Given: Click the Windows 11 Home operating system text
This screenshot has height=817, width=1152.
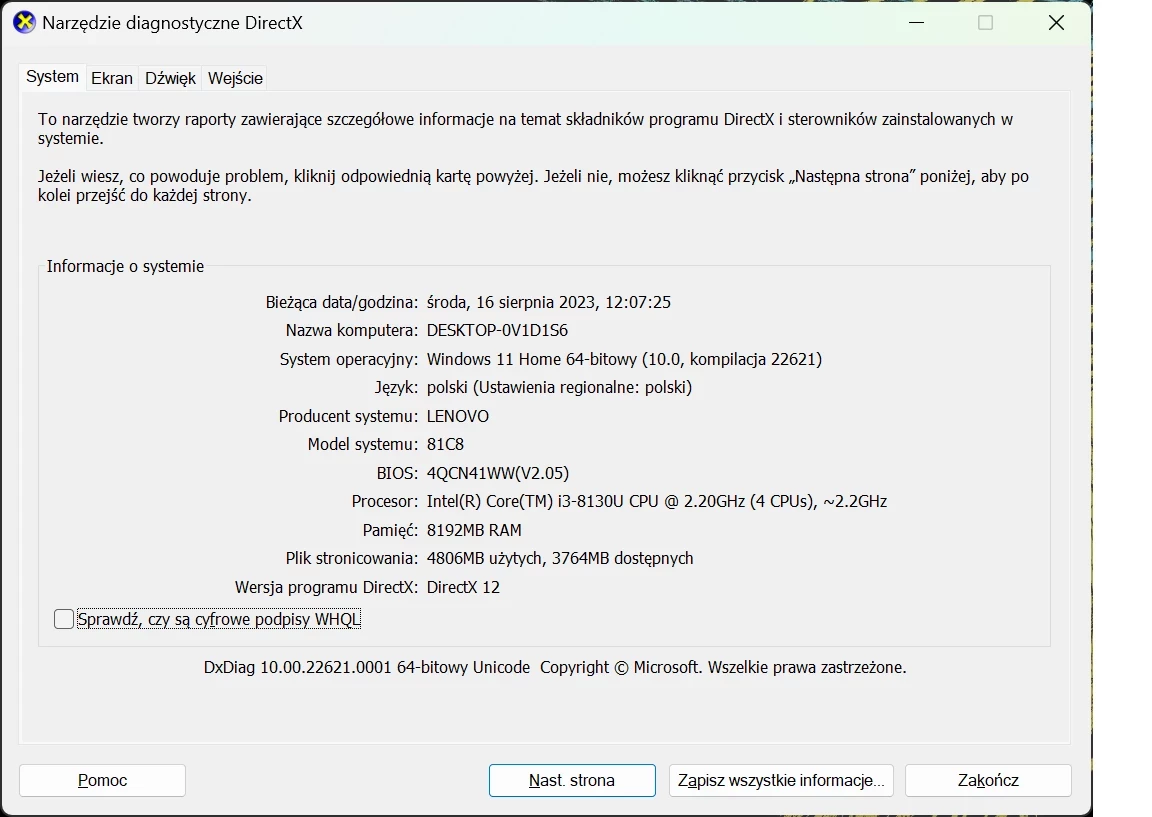Looking at the screenshot, I should coord(624,359).
